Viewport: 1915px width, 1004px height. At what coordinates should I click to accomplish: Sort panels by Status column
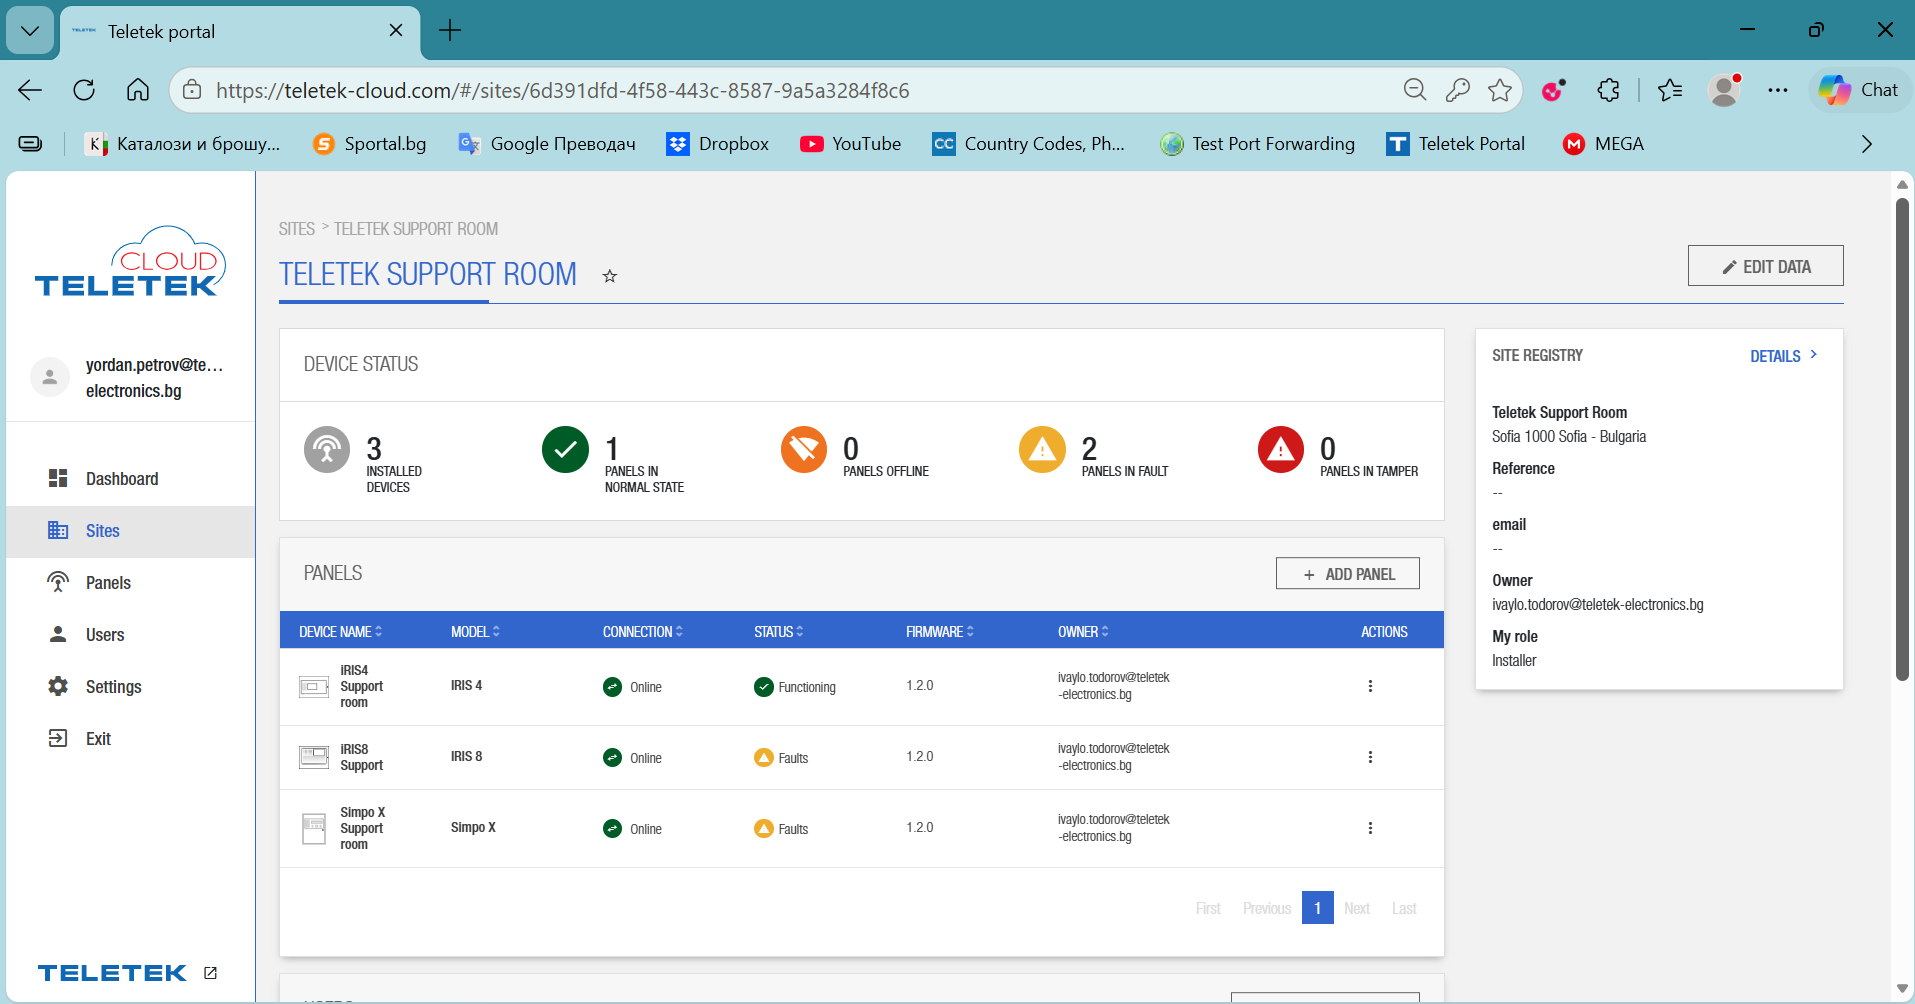[779, 632]
